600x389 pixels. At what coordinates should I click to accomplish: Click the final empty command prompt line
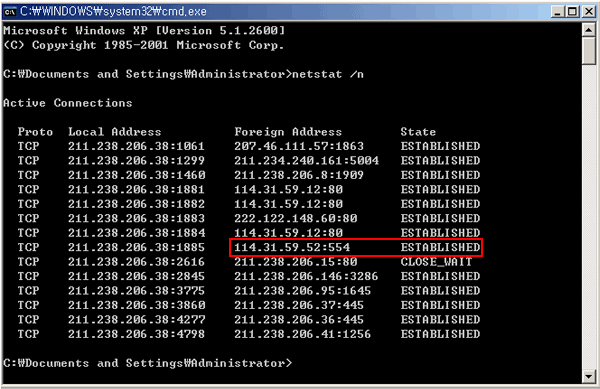point(147,363)
